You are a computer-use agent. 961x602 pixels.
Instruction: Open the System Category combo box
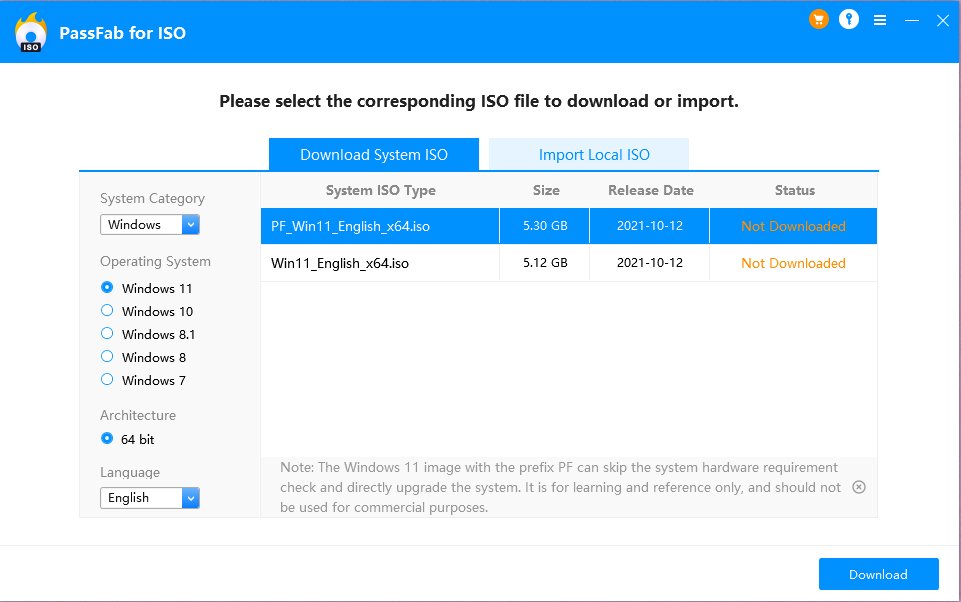tap(145, 224)
